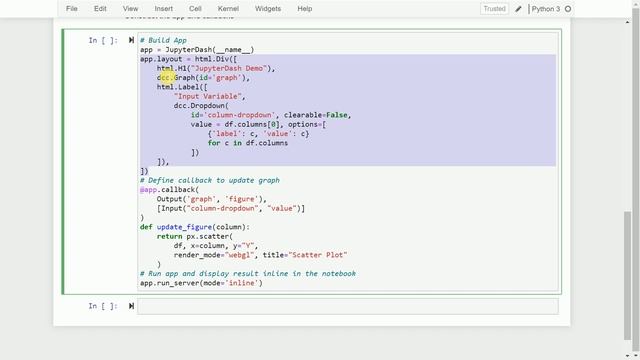The image size is (640, 360).
Task: Run the Build App code cell
Action: click(131, 40)
